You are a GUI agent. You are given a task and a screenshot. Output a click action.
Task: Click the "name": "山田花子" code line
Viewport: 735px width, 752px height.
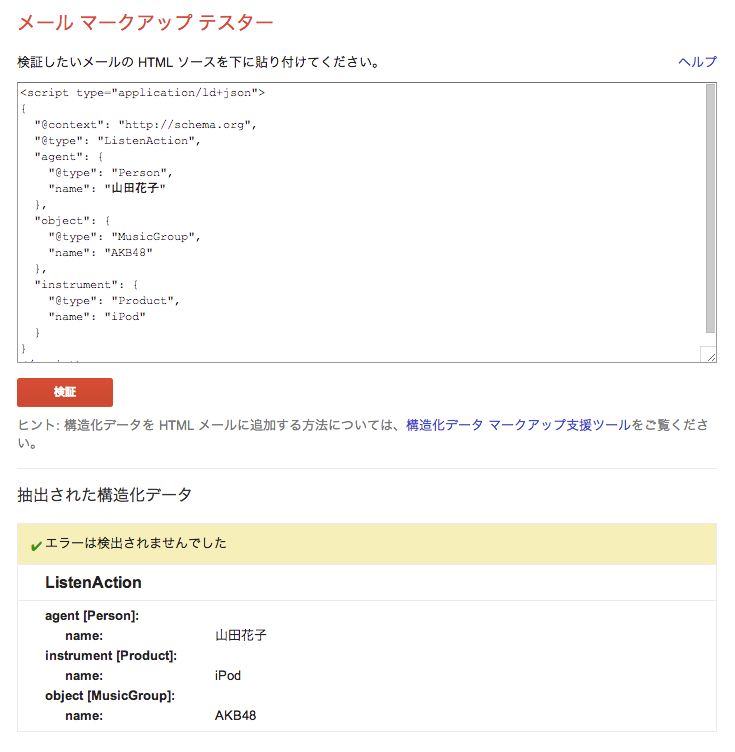[107, 188]
